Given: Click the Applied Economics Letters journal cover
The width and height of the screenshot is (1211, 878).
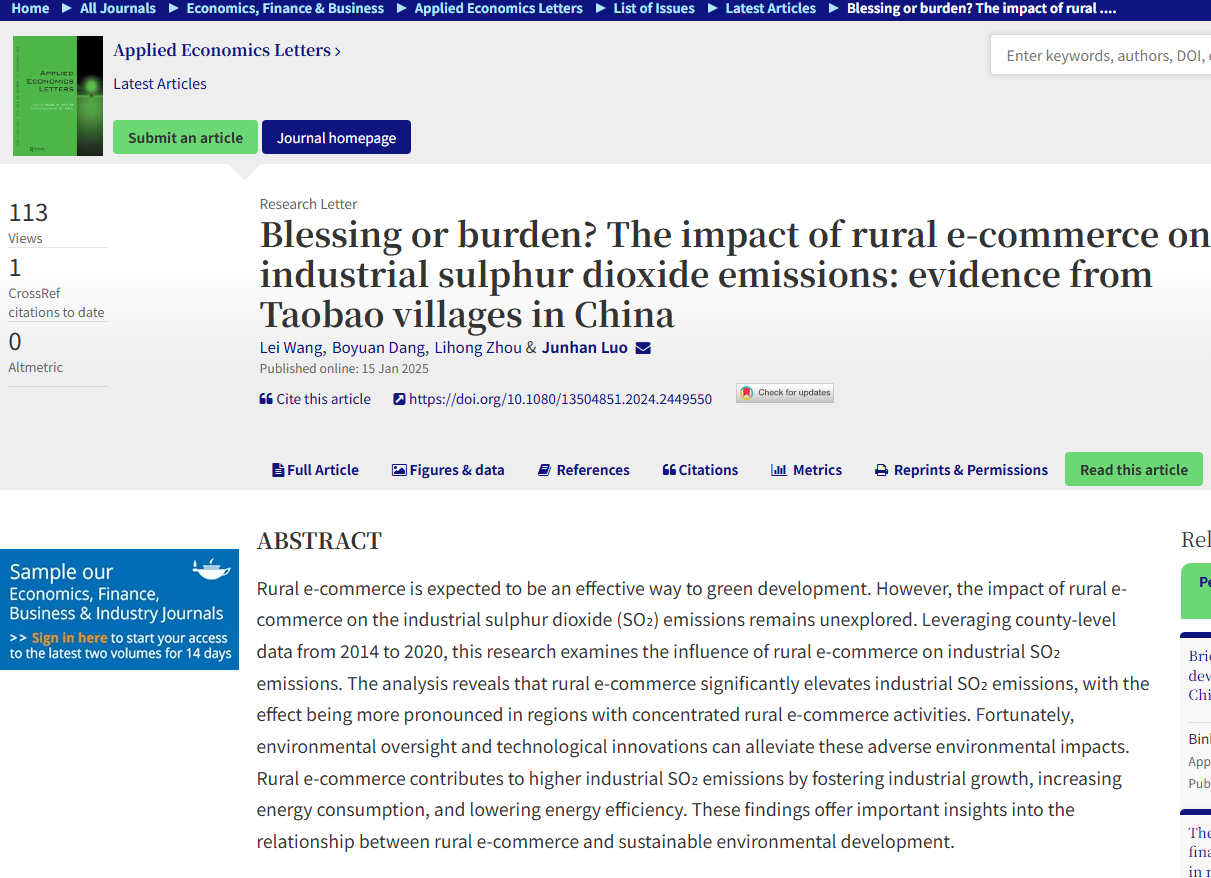Looking at the screenshot, I should point(58,96).
